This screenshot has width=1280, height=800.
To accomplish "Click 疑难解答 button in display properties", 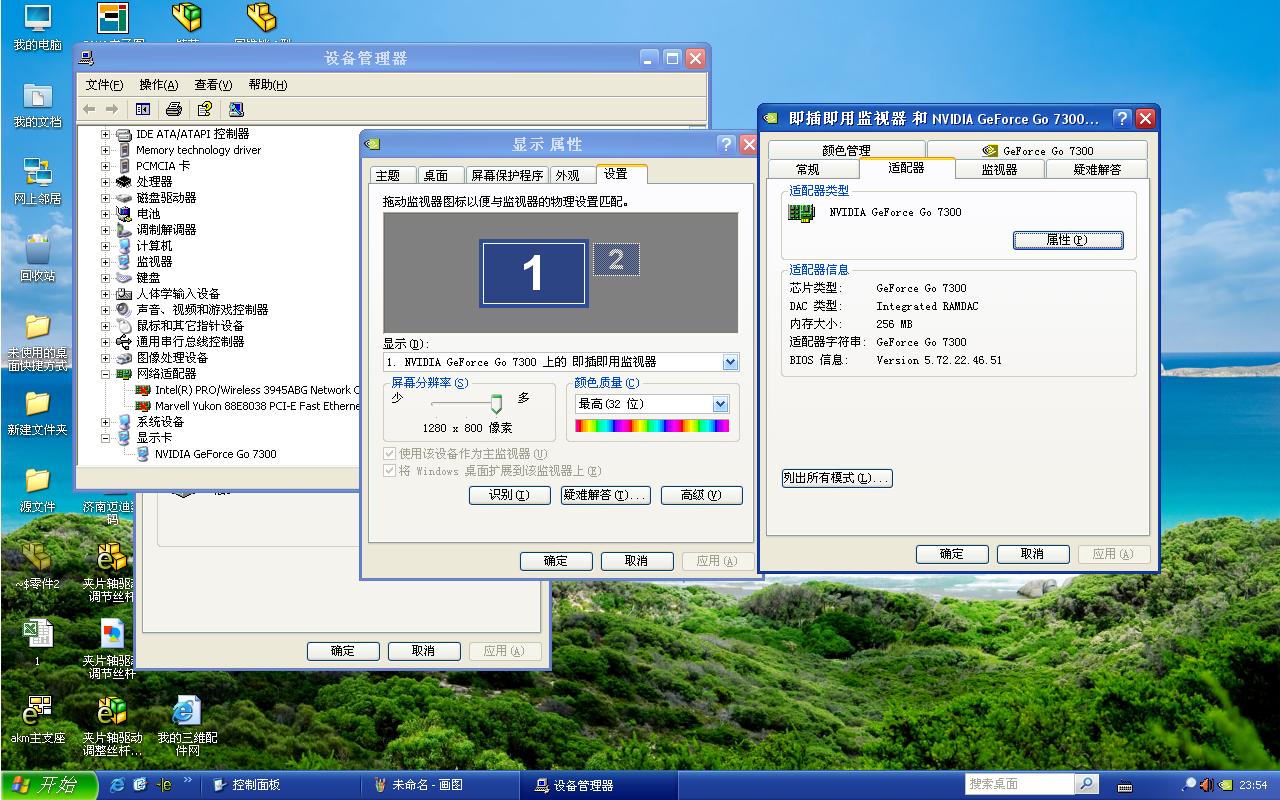I will tap(605, 495).
